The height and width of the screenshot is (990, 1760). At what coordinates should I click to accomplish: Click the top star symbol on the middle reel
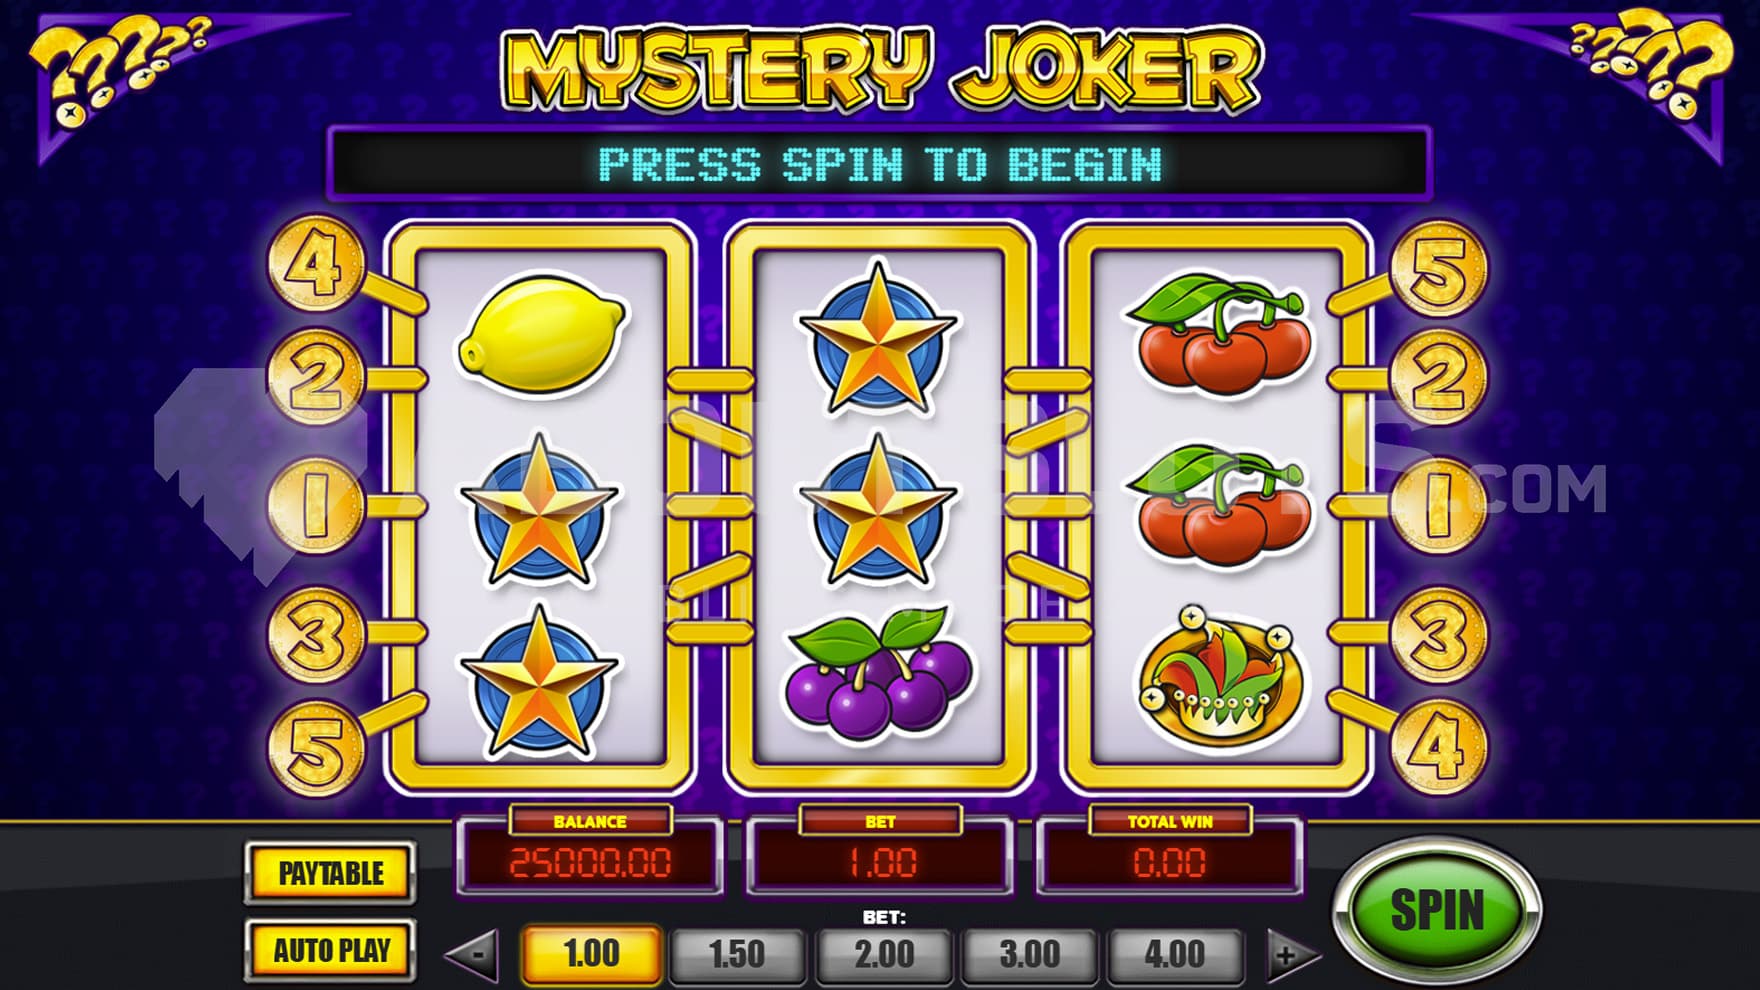tap(878, 340)
